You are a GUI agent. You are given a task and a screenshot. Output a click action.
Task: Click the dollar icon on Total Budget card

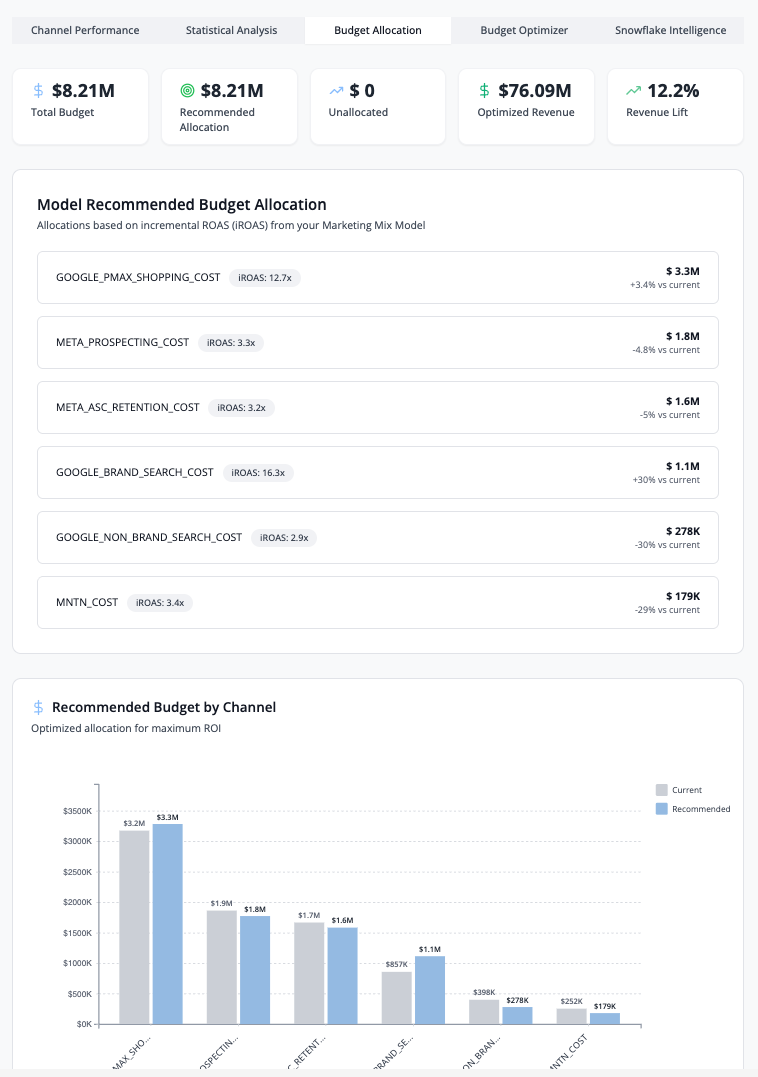point(38,91)
